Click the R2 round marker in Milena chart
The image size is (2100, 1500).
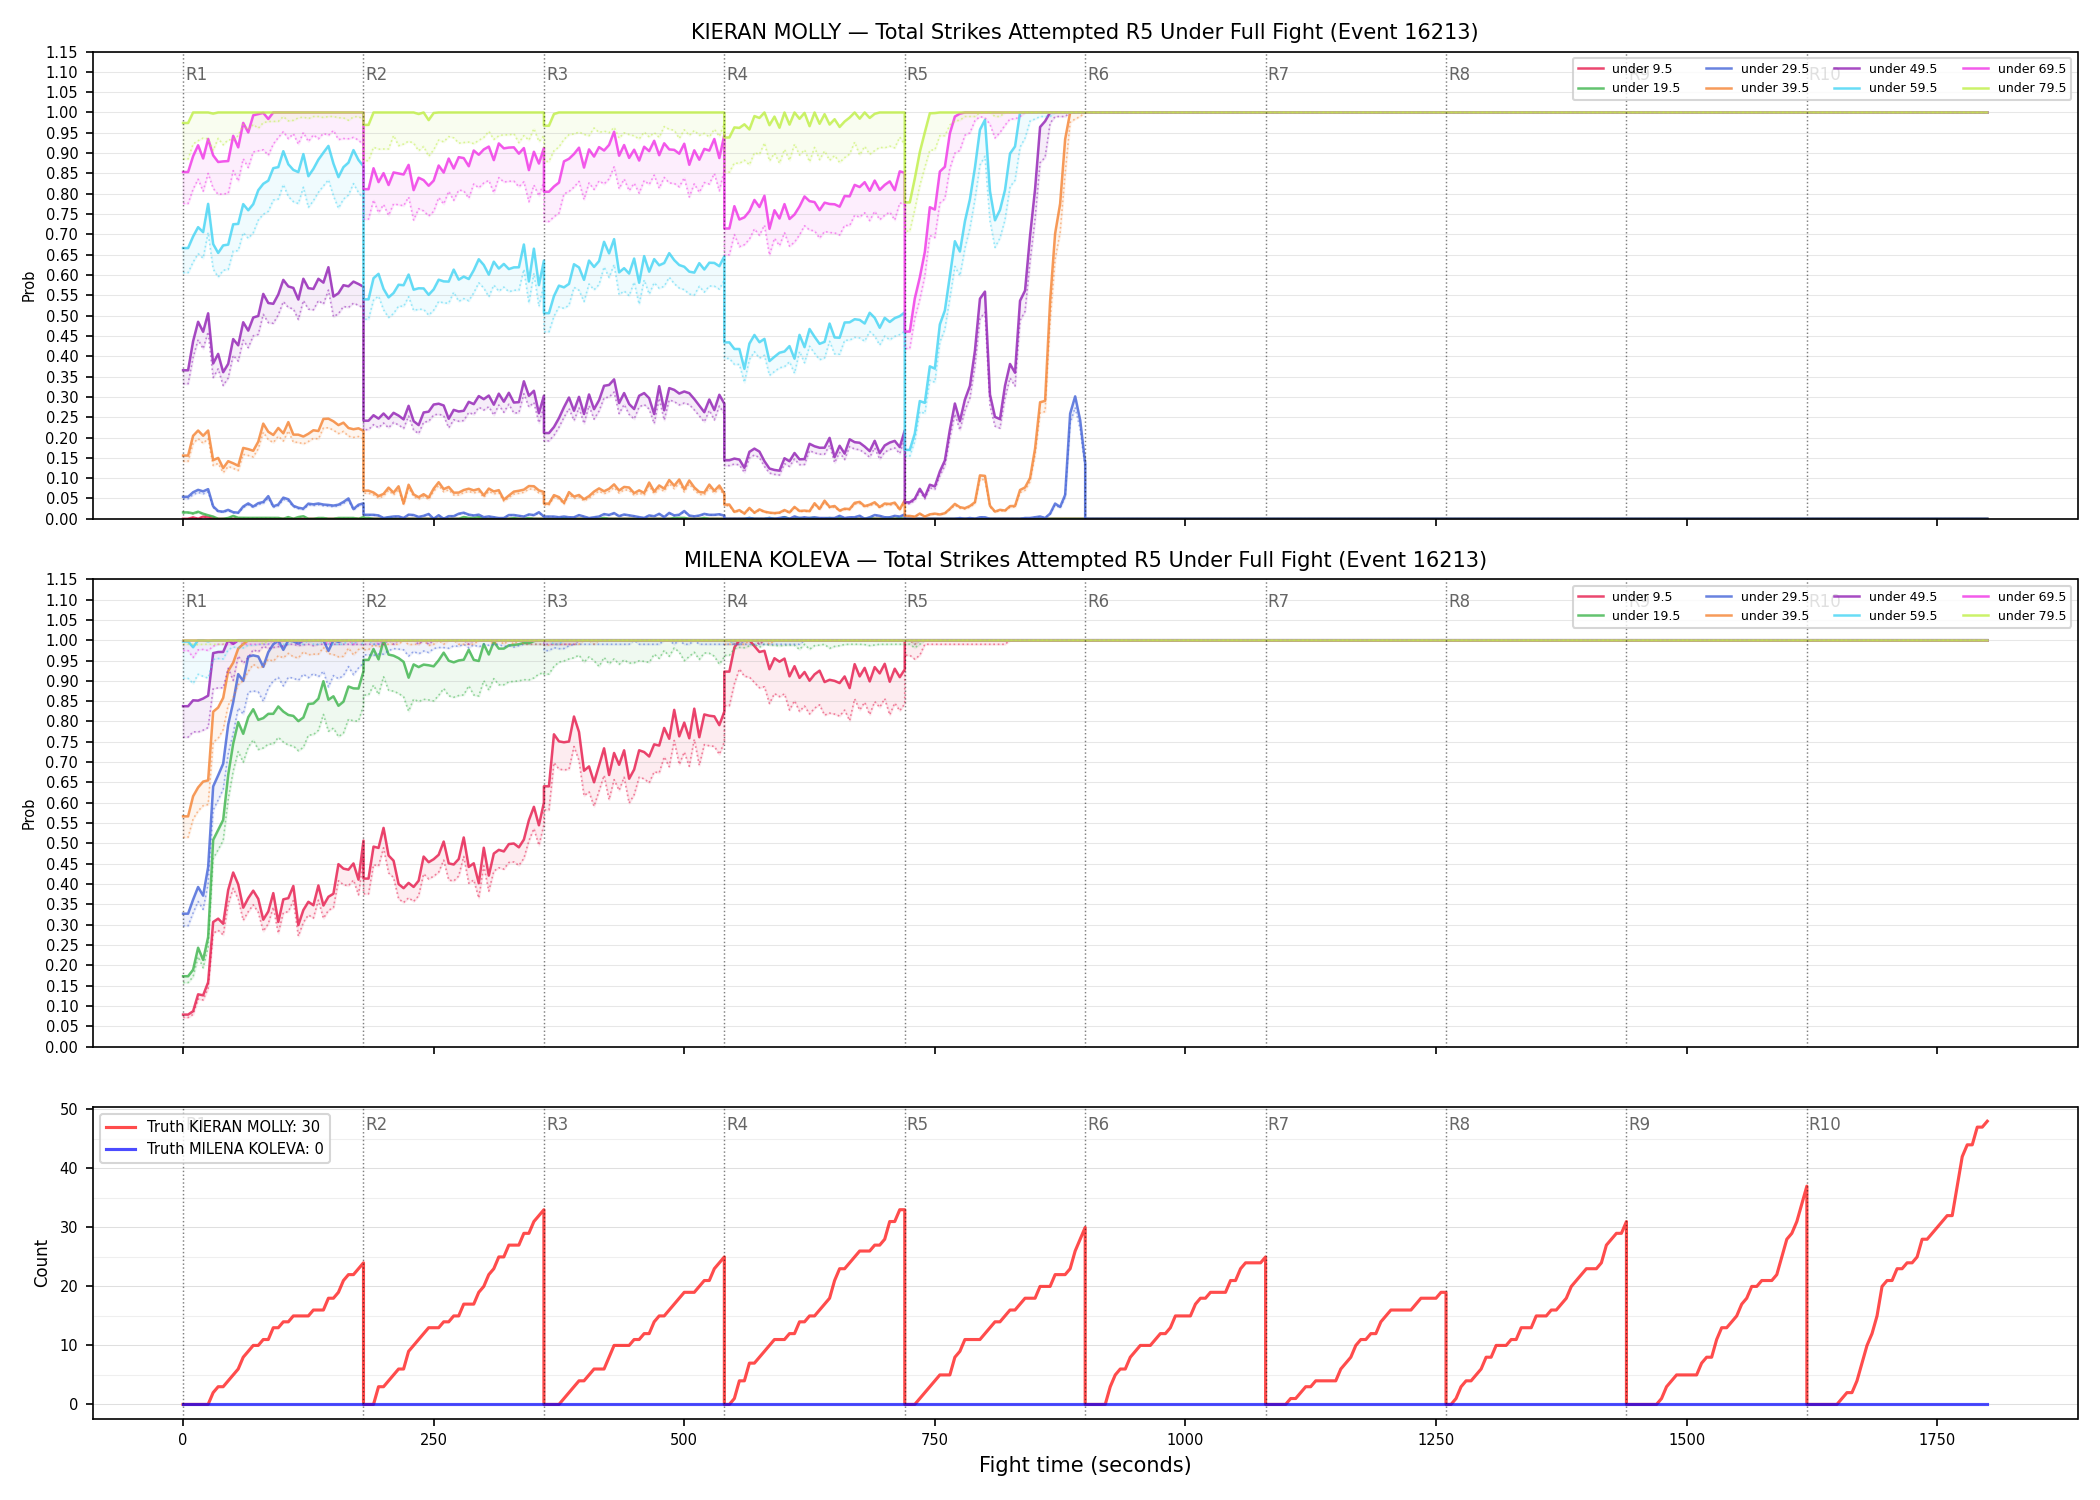click(x=376, y=601)
